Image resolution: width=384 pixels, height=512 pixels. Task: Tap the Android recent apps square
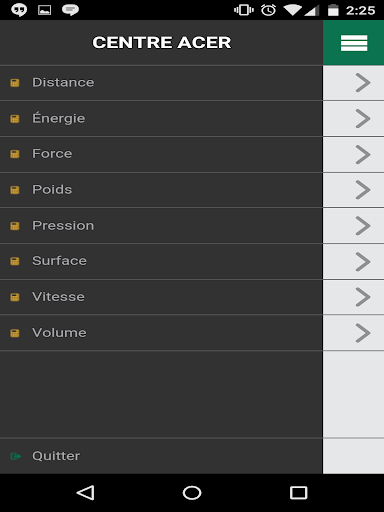pyautogui.click(x=298, y=493)
